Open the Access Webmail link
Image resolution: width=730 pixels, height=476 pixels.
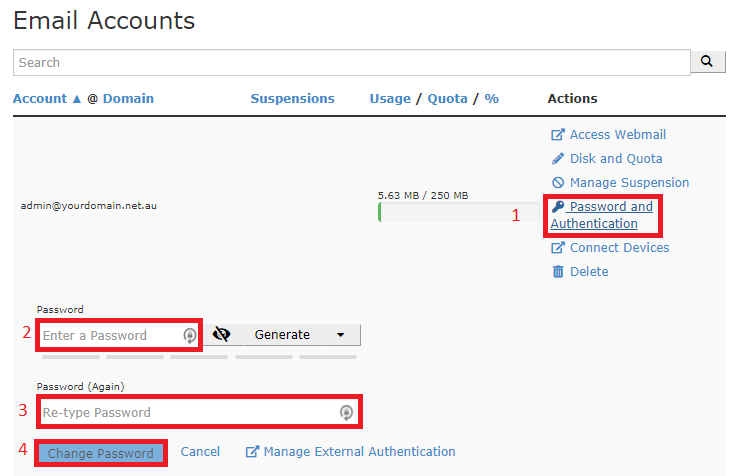617,135
